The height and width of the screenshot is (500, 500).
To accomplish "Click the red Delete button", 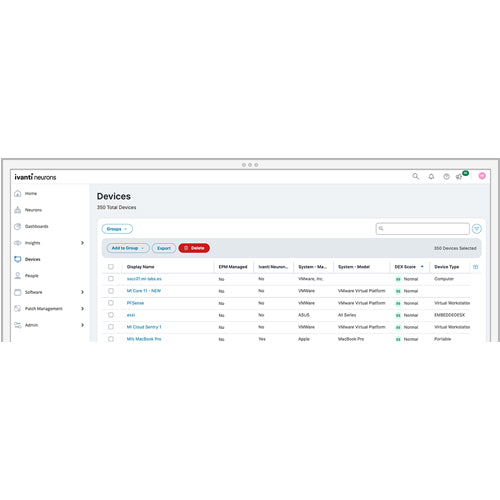I will click(194, 248).
